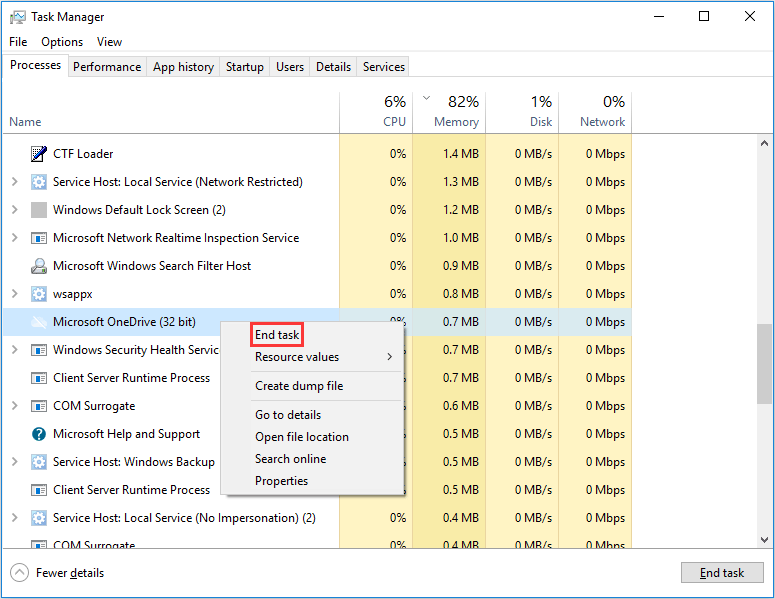Viewport: 775px width, 599px height.
Task: Expand Service Host: Local Service (Network Restricted)
Action: [14, 182]
